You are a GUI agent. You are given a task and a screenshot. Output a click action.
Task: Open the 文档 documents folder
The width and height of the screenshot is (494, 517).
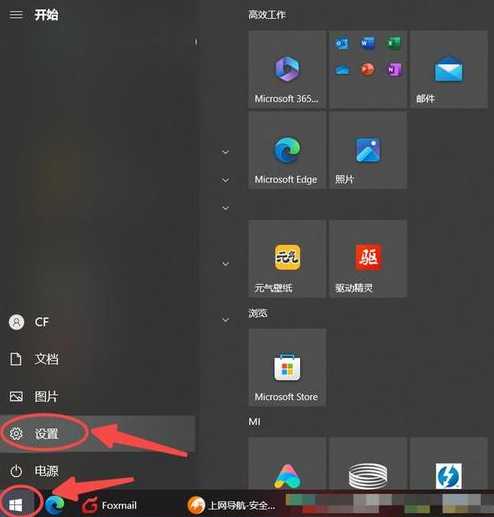[97, 359]
